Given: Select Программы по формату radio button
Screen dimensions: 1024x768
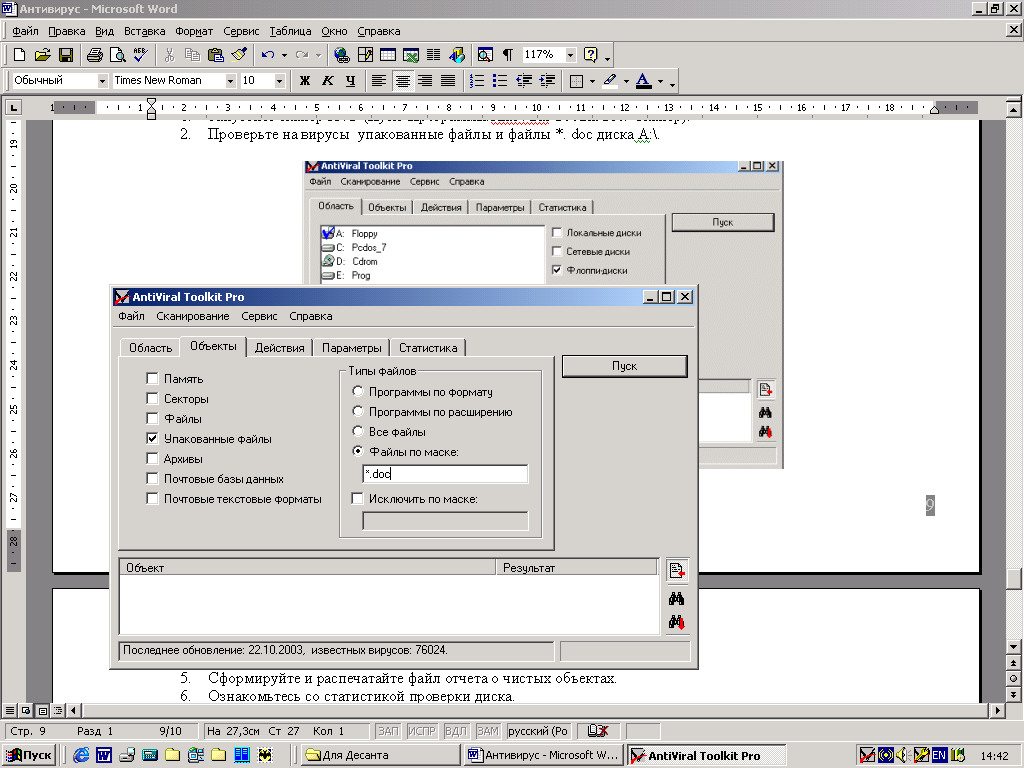Looking at the screenshot, I should [357, 391].
